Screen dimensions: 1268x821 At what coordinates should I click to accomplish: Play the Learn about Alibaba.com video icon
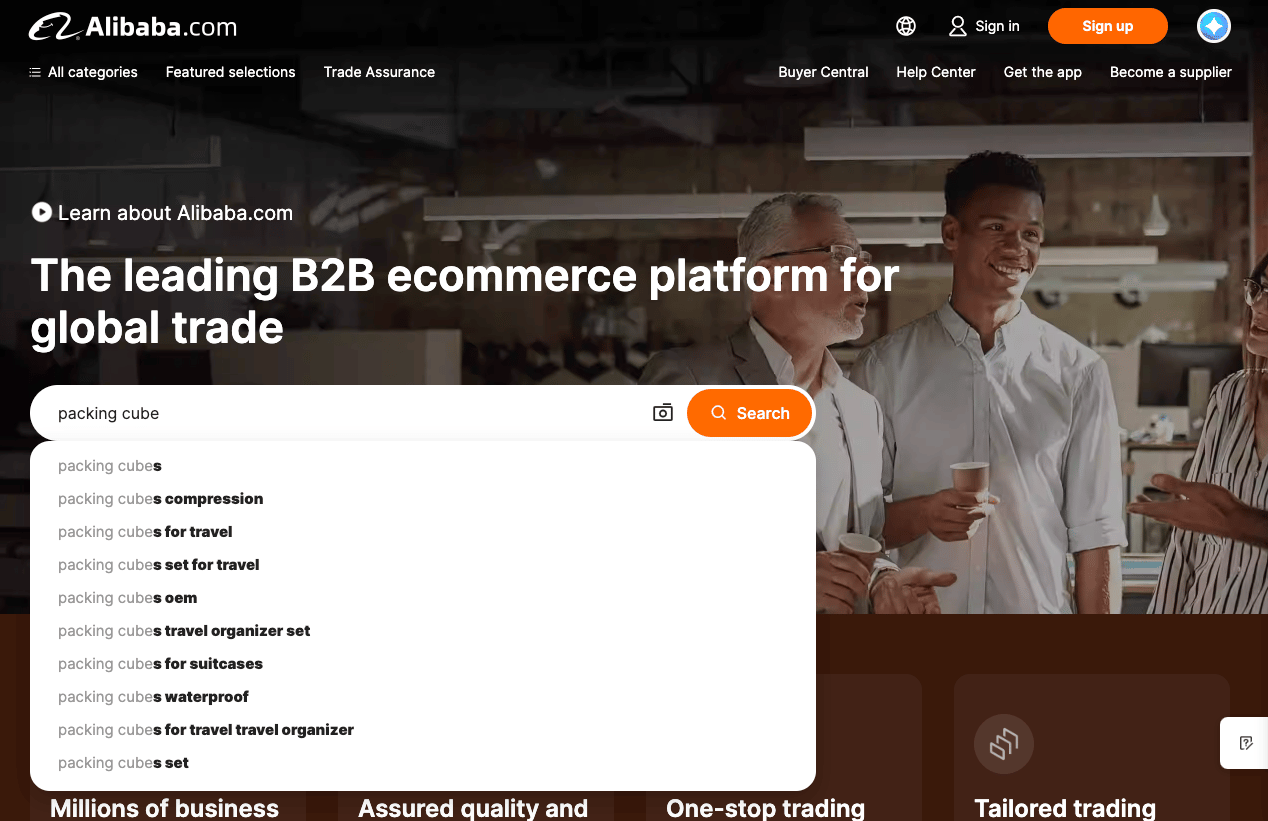(x=41, y=212)
